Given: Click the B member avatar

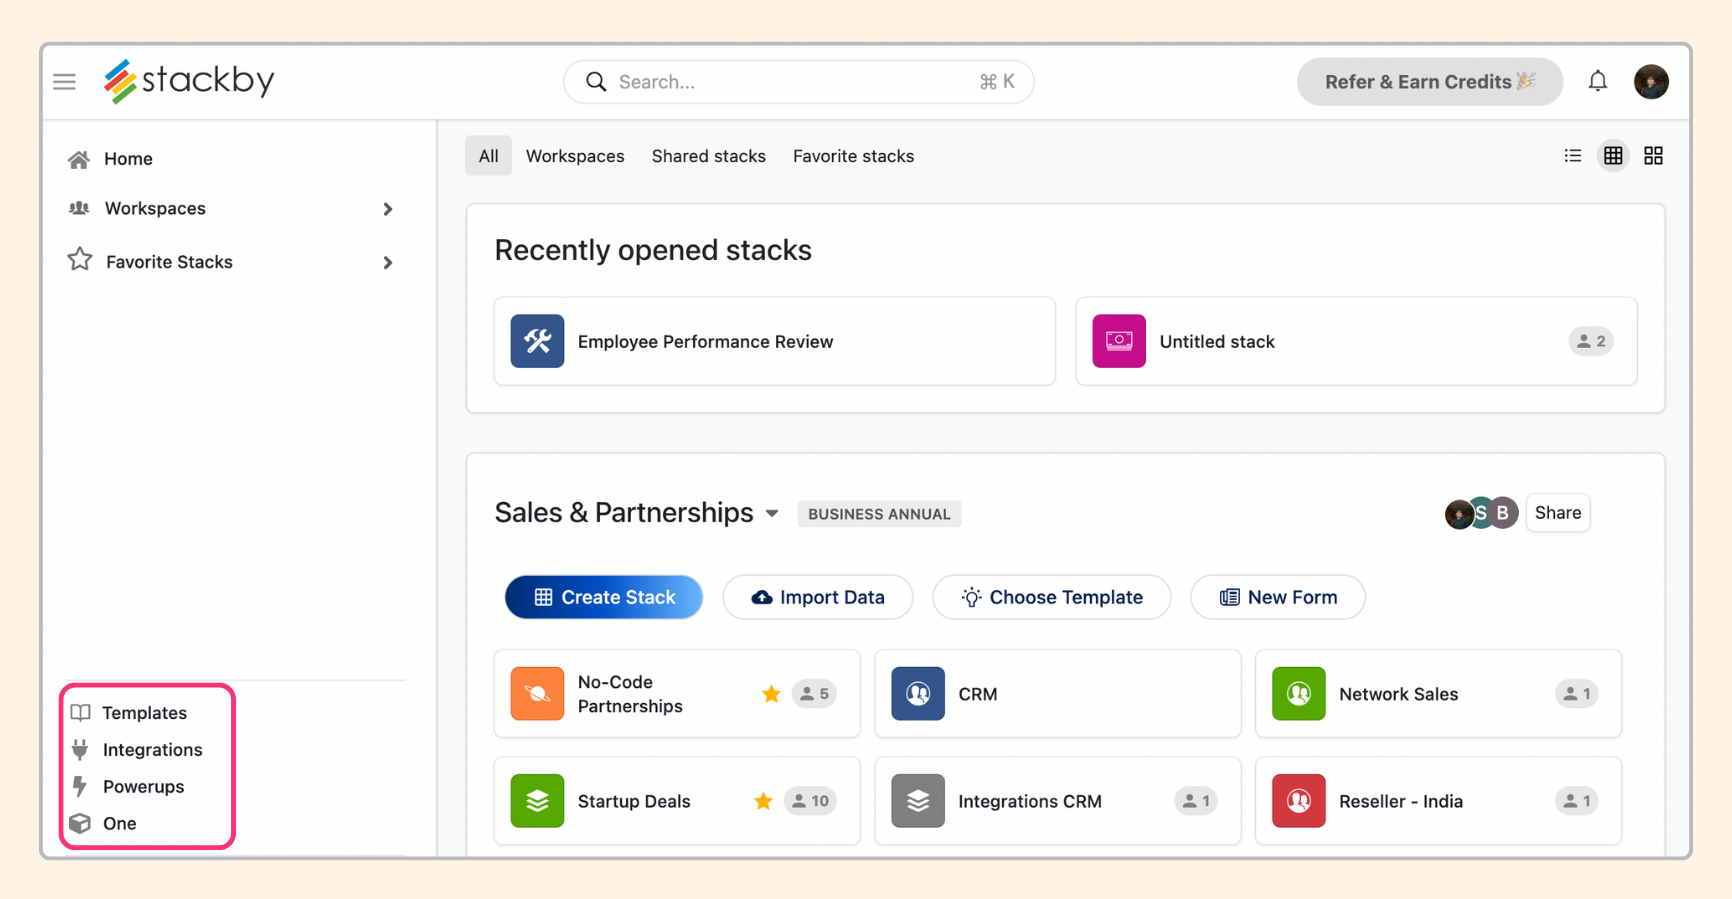Looking at the screenshot, I should [1503, 513].
